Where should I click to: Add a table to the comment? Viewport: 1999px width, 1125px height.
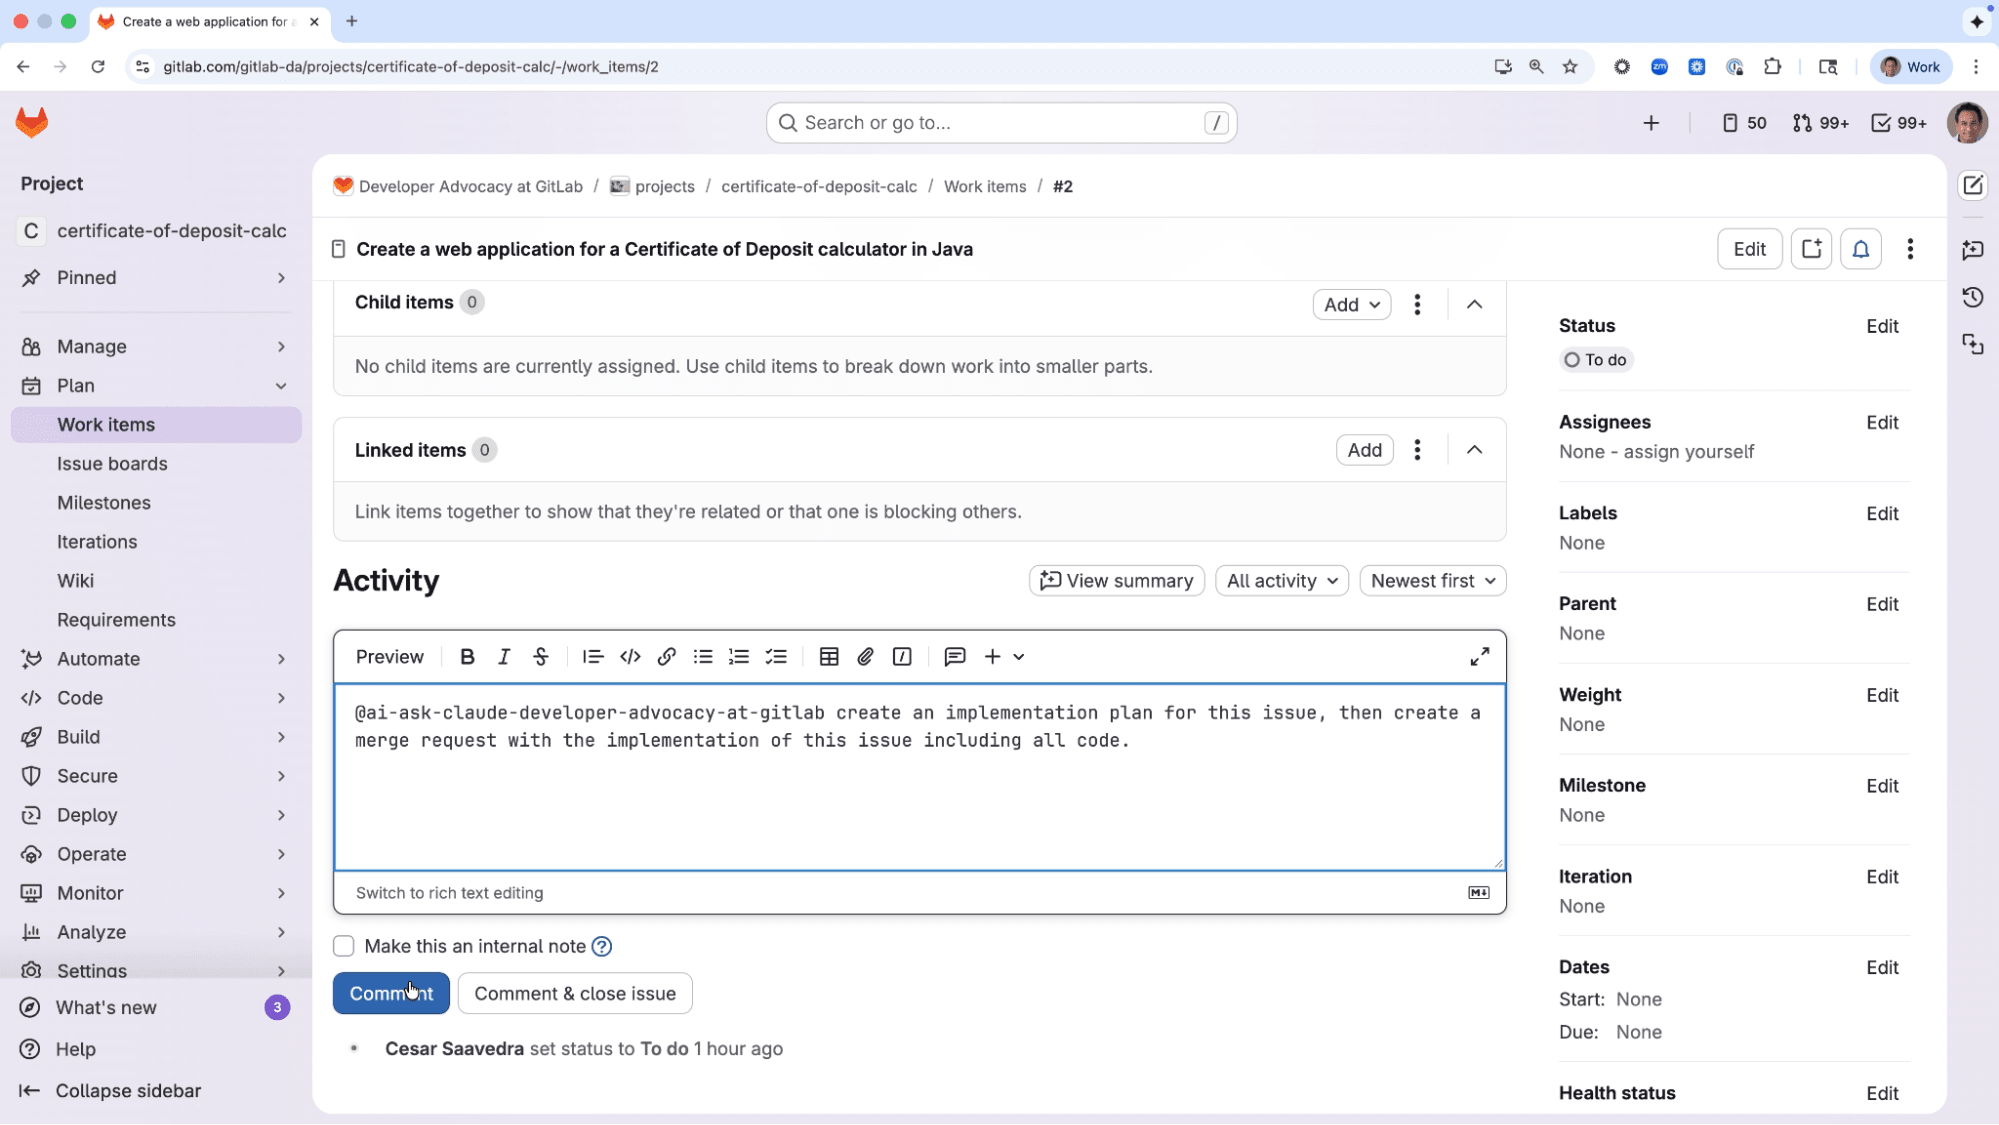point(828,657)
